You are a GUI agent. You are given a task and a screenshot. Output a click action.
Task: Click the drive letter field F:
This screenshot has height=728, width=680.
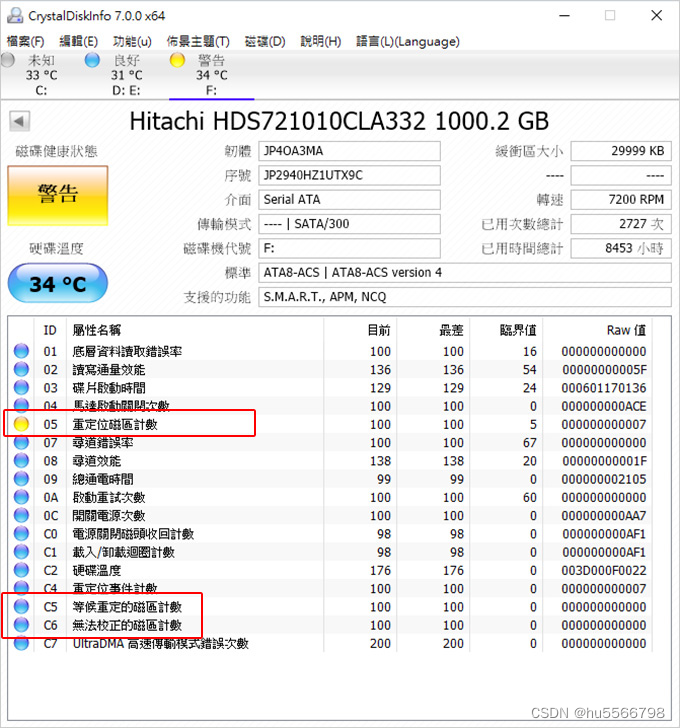point(349,248)
